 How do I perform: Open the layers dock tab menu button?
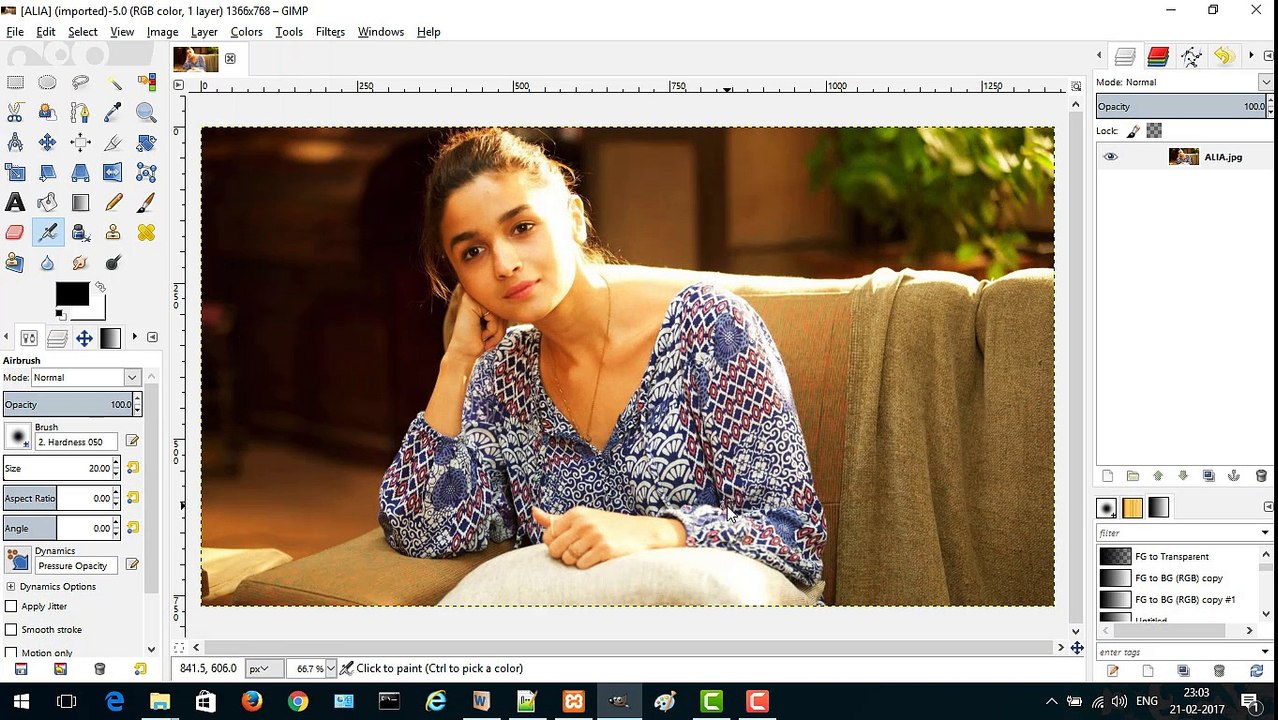pos(1268,56)
